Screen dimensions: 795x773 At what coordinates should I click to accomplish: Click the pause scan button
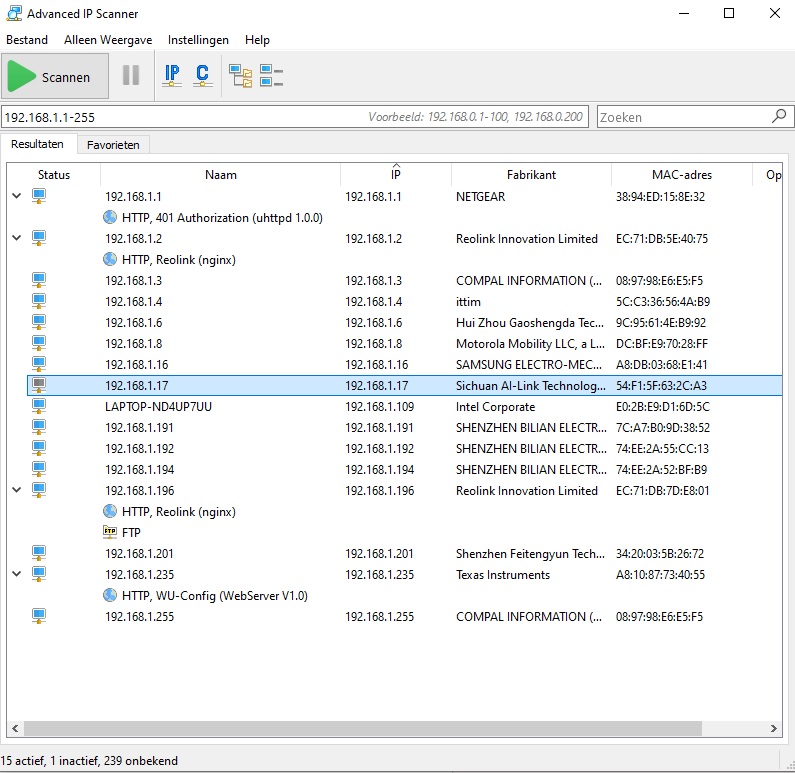pyautogui.click(x=131, y=76)
